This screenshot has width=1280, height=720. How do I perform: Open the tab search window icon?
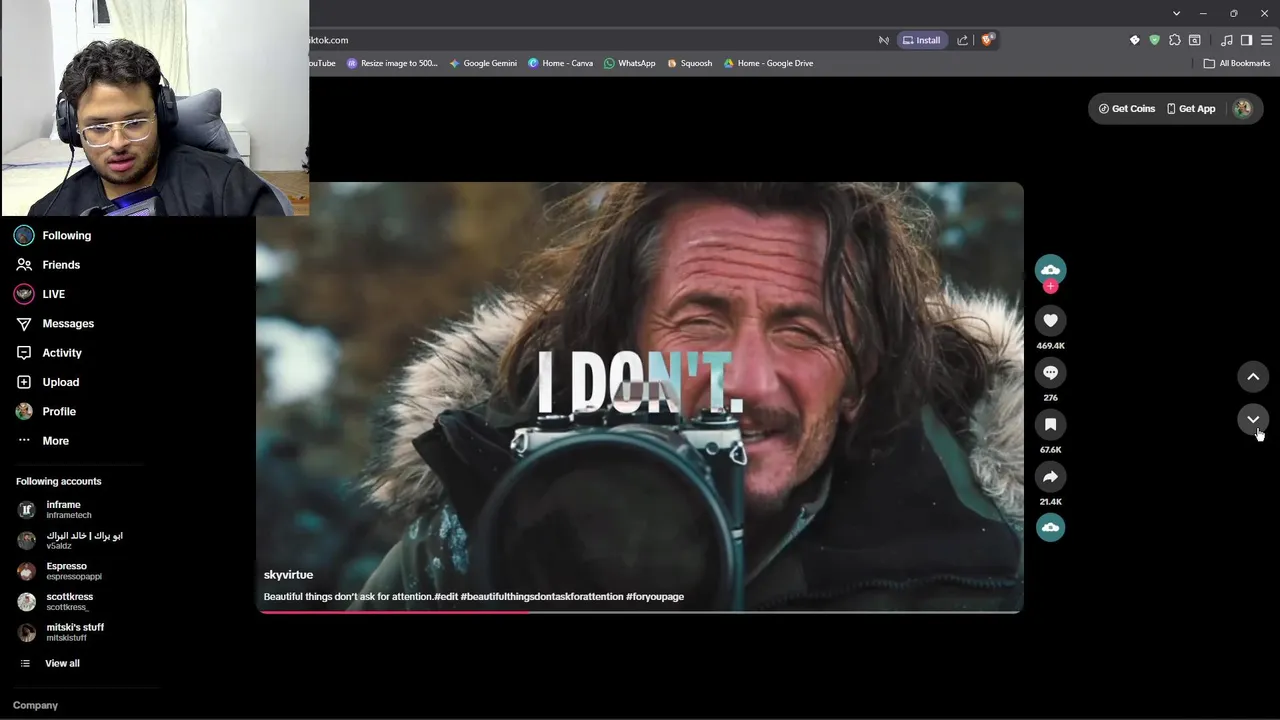pyautogui.click(x=1194, y=40)
